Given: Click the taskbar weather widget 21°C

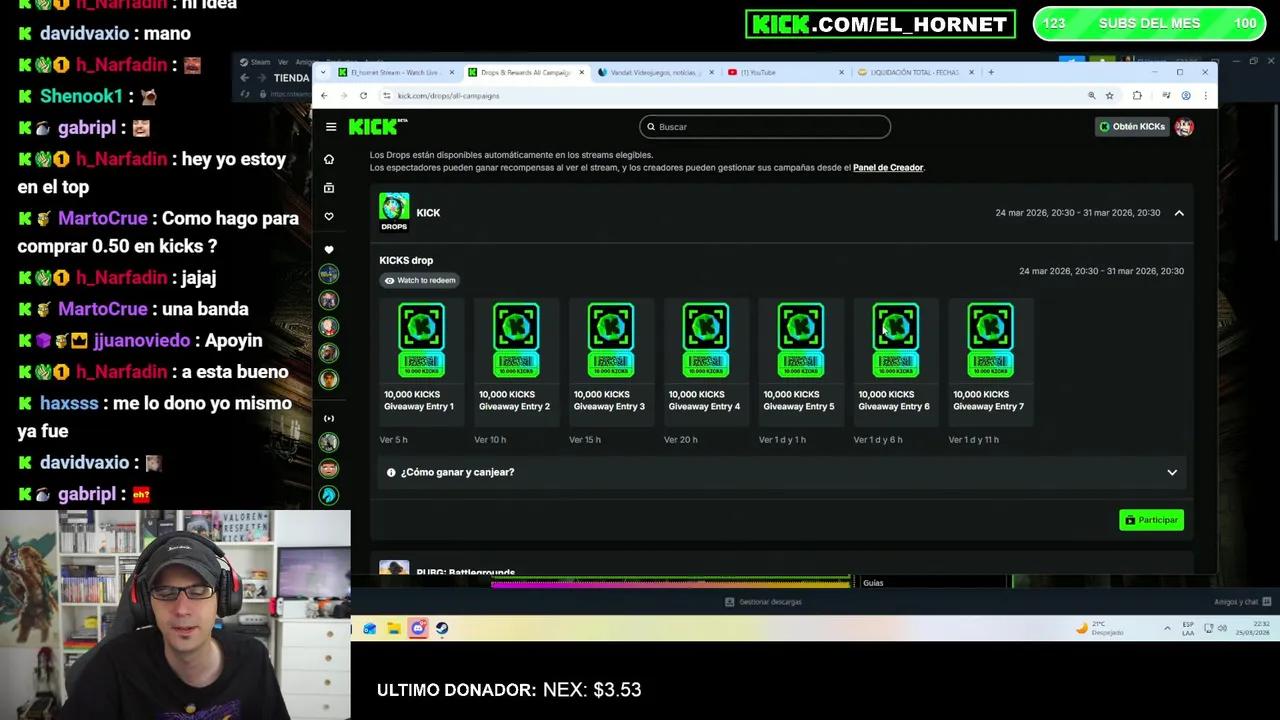Looking at the screenshot, I should (x=1100, y=628).
